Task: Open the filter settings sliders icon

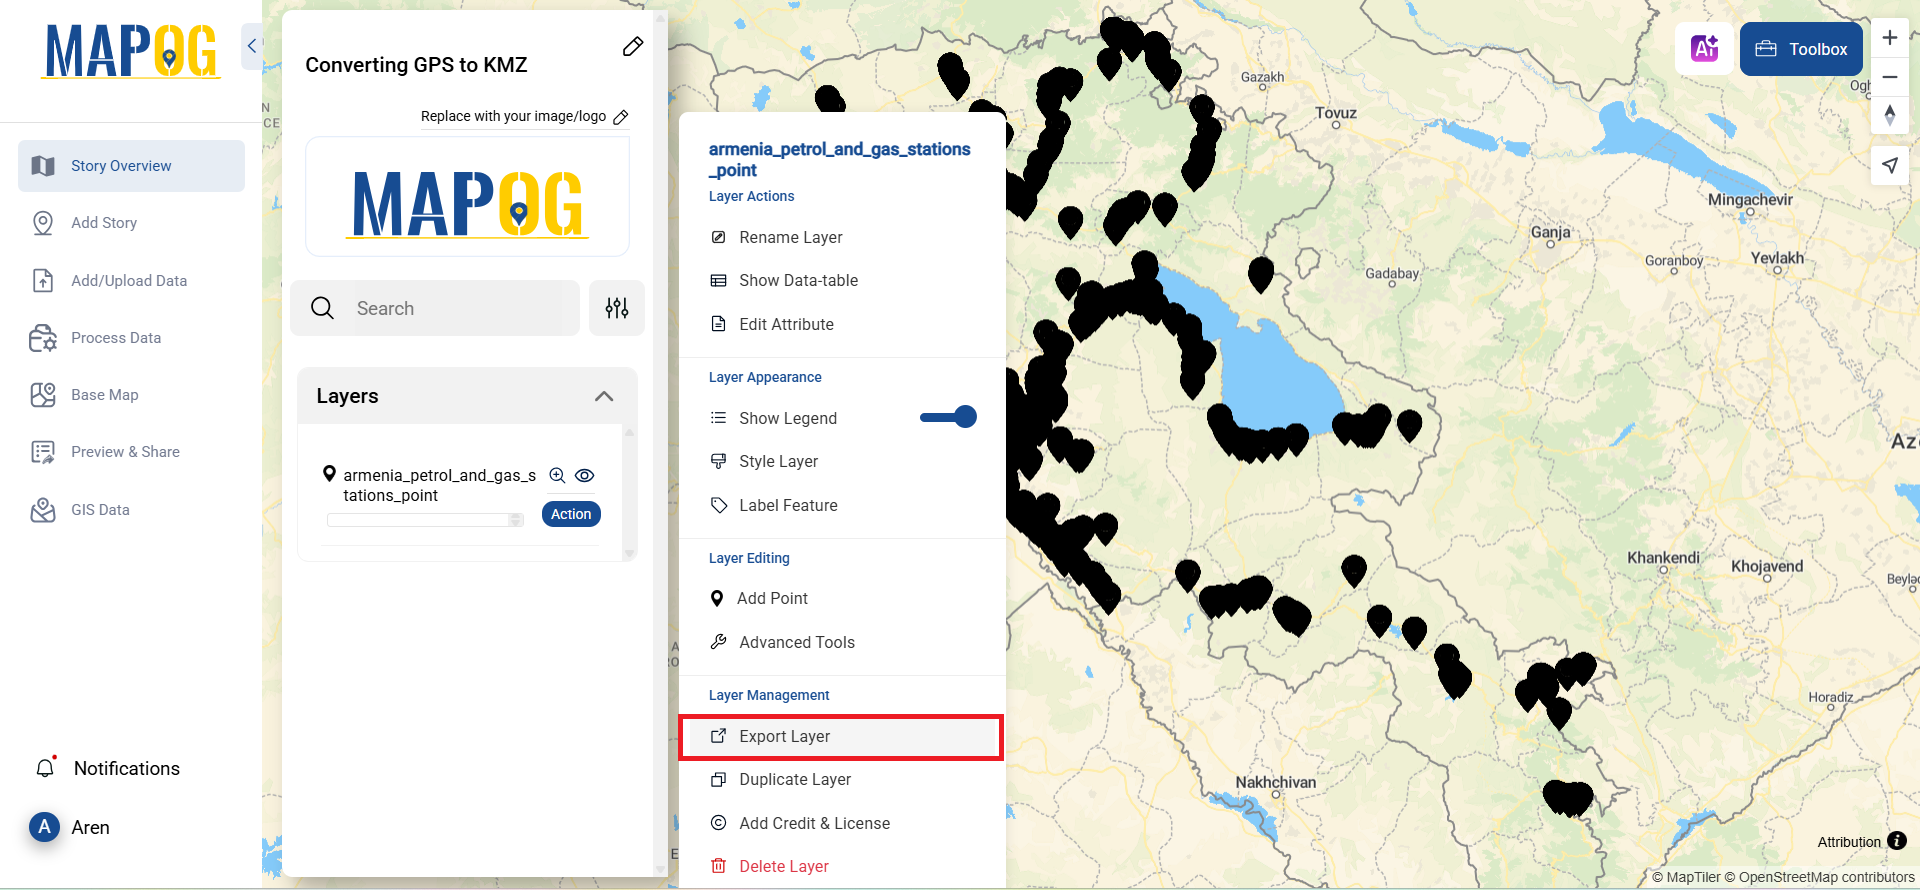Action: [x=617, y=308]
